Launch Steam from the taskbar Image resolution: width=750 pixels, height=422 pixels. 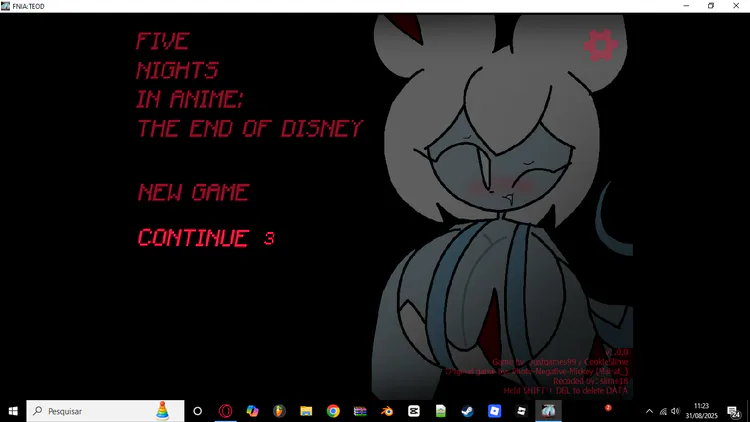click(x=467, y=411)
